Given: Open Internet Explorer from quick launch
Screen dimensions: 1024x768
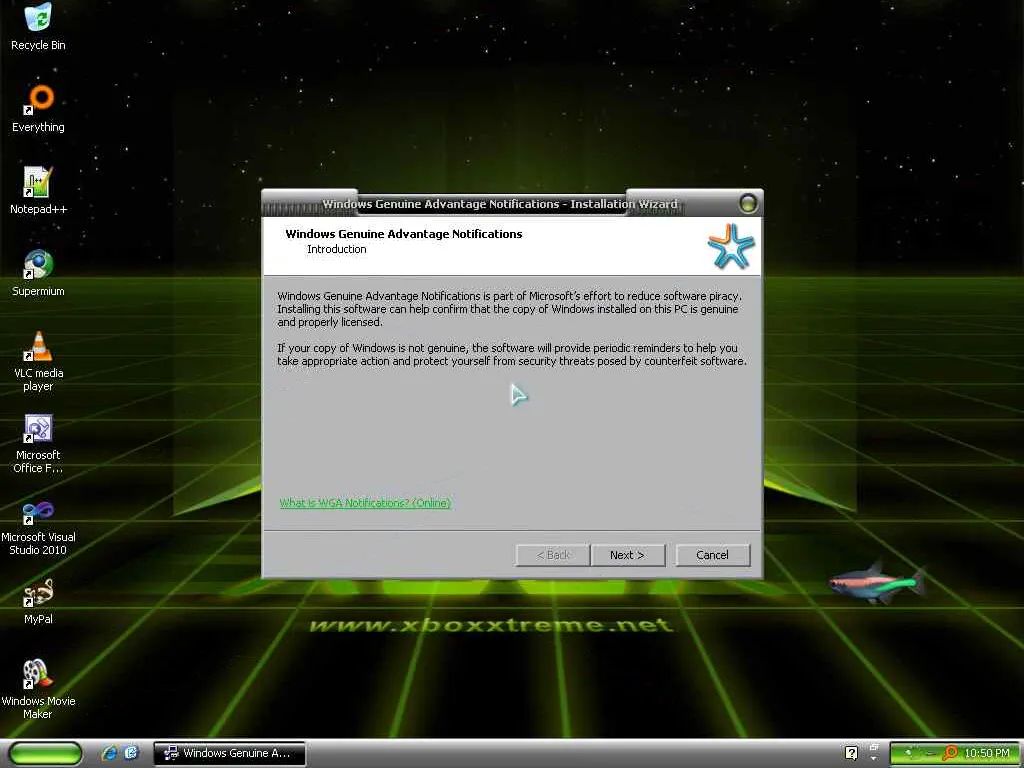Looking at the screenshot, I should point(110,753).
